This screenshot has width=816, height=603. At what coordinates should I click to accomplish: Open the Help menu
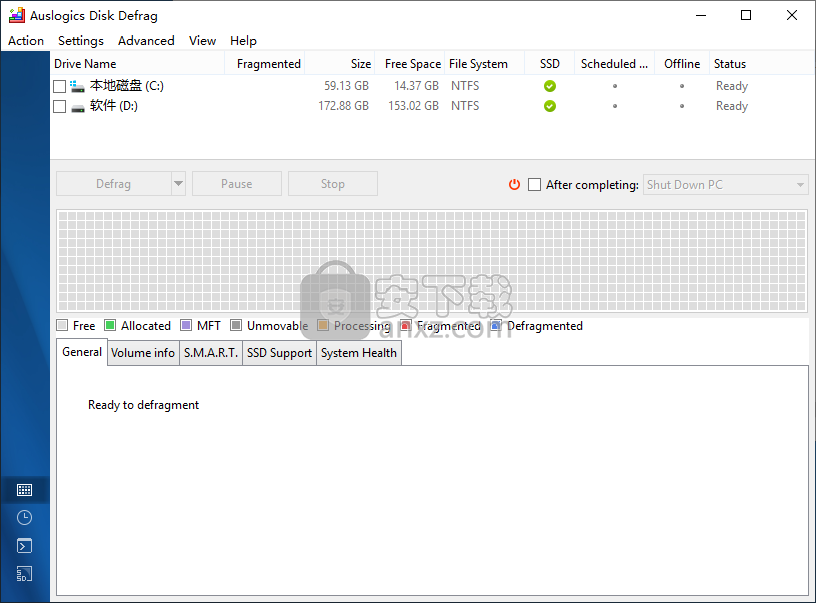coord(244,41)
